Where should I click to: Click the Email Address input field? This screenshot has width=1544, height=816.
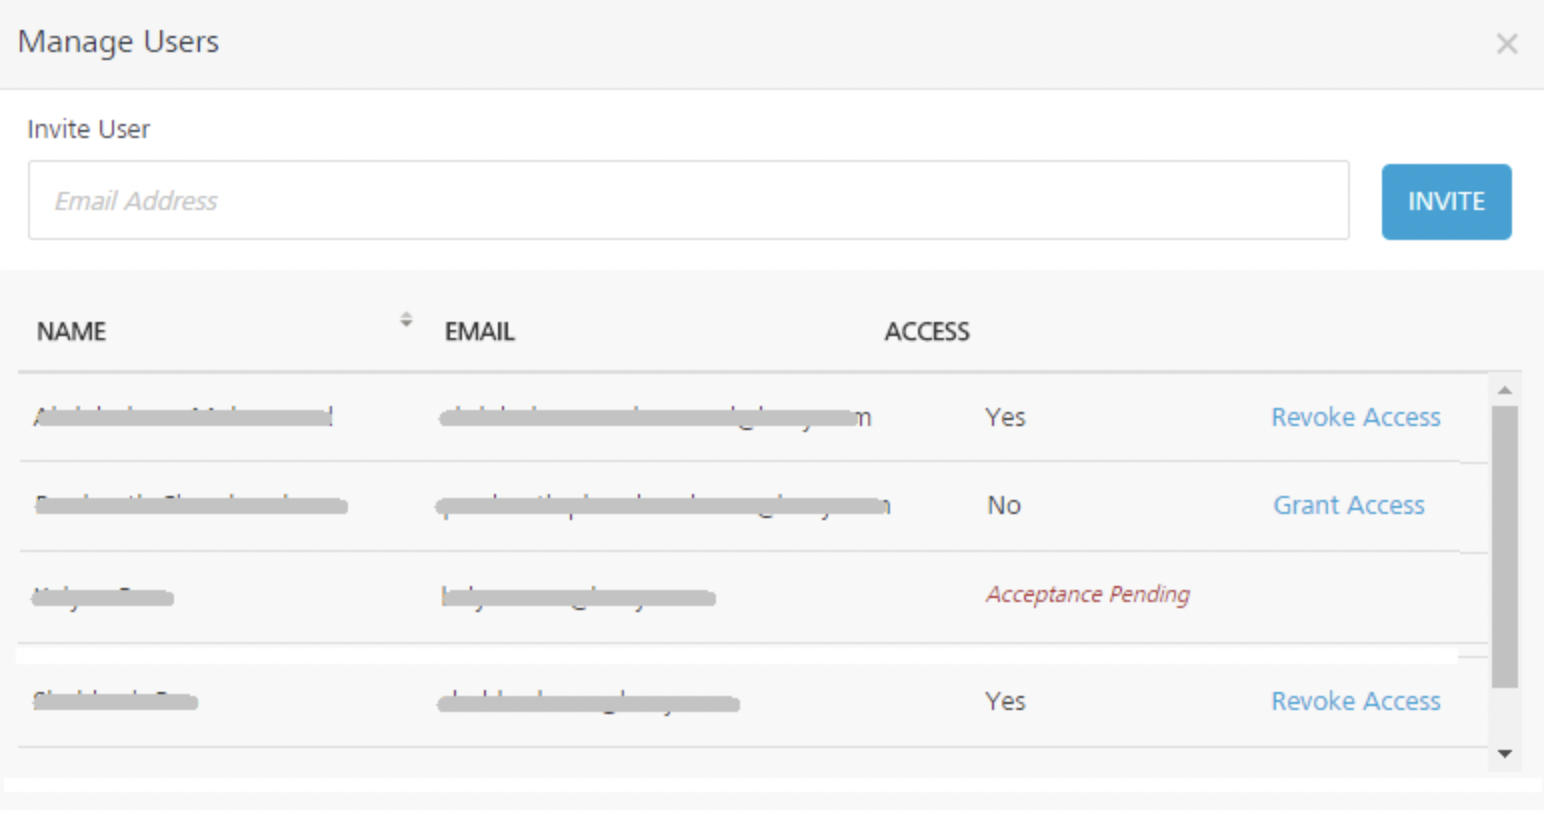point(688,201)
